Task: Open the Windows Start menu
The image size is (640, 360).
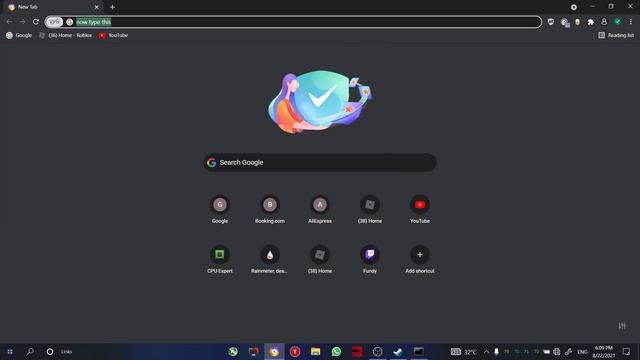Action: [x=10, y=351]
